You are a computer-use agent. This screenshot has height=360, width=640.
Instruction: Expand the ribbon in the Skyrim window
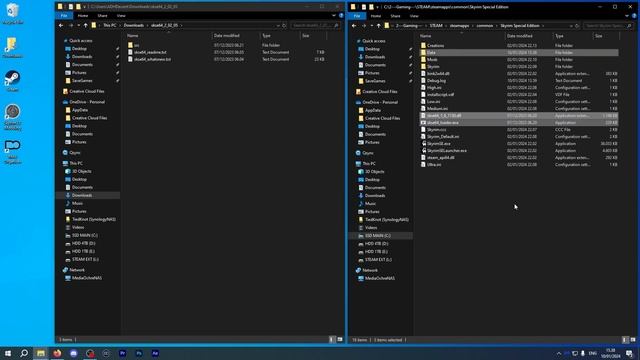[627, 16]
